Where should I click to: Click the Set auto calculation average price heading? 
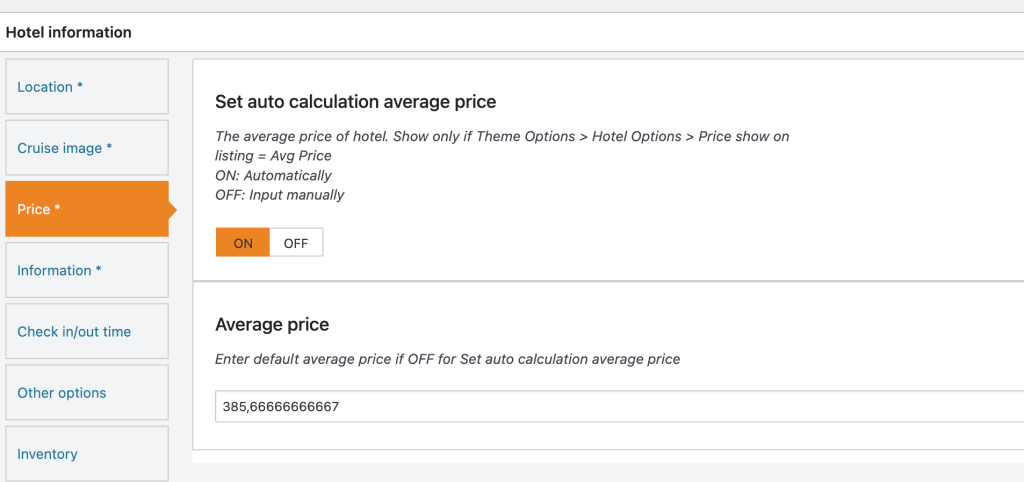(x=355, y=102)
